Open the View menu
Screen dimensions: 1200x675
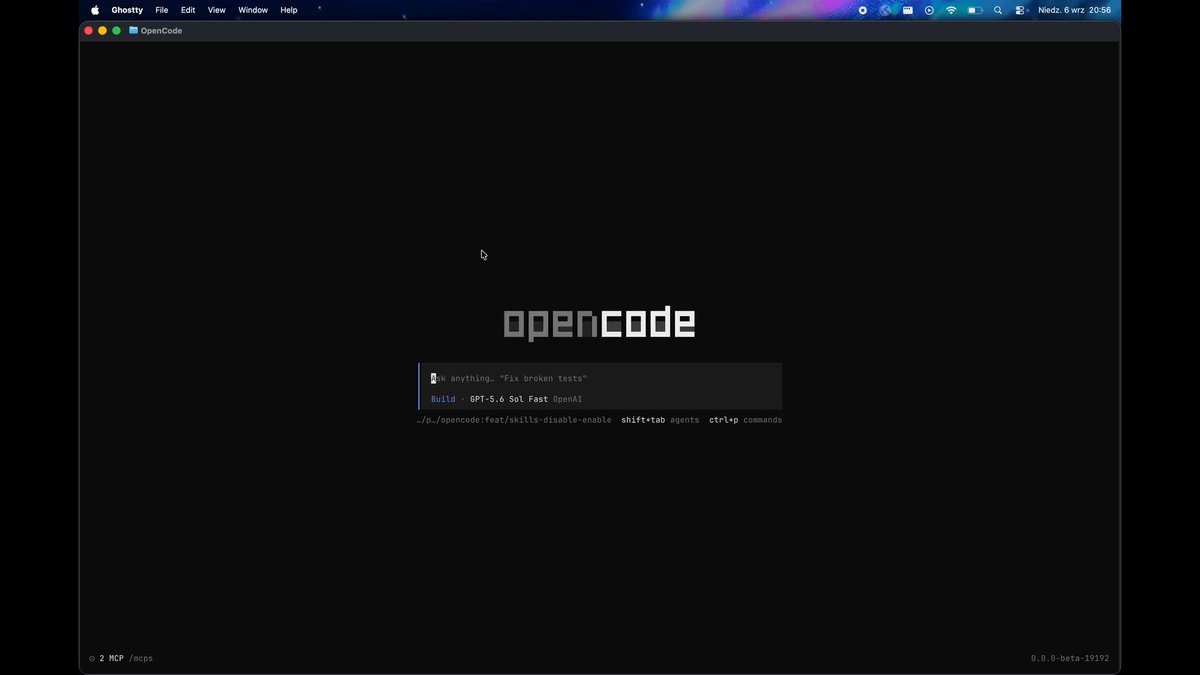tap(216, 10)
